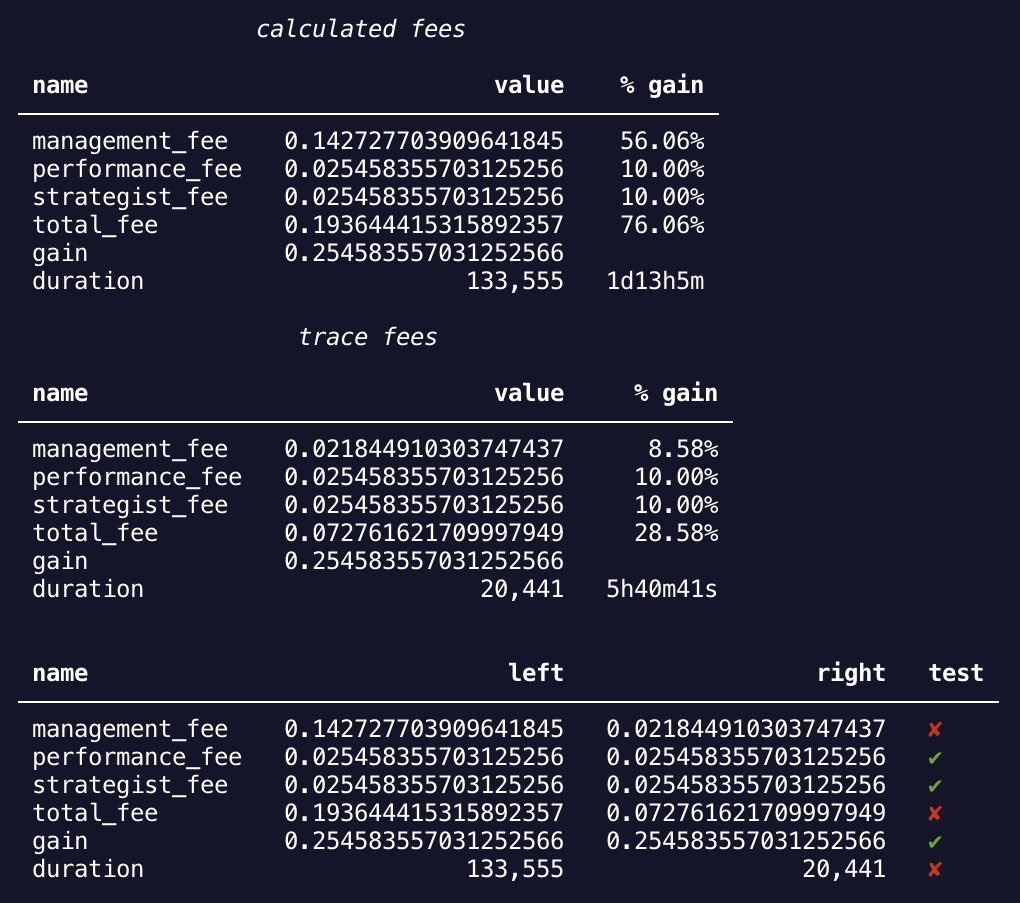
Task: Select performance_fee right value in comparison table
Action: 746,757
